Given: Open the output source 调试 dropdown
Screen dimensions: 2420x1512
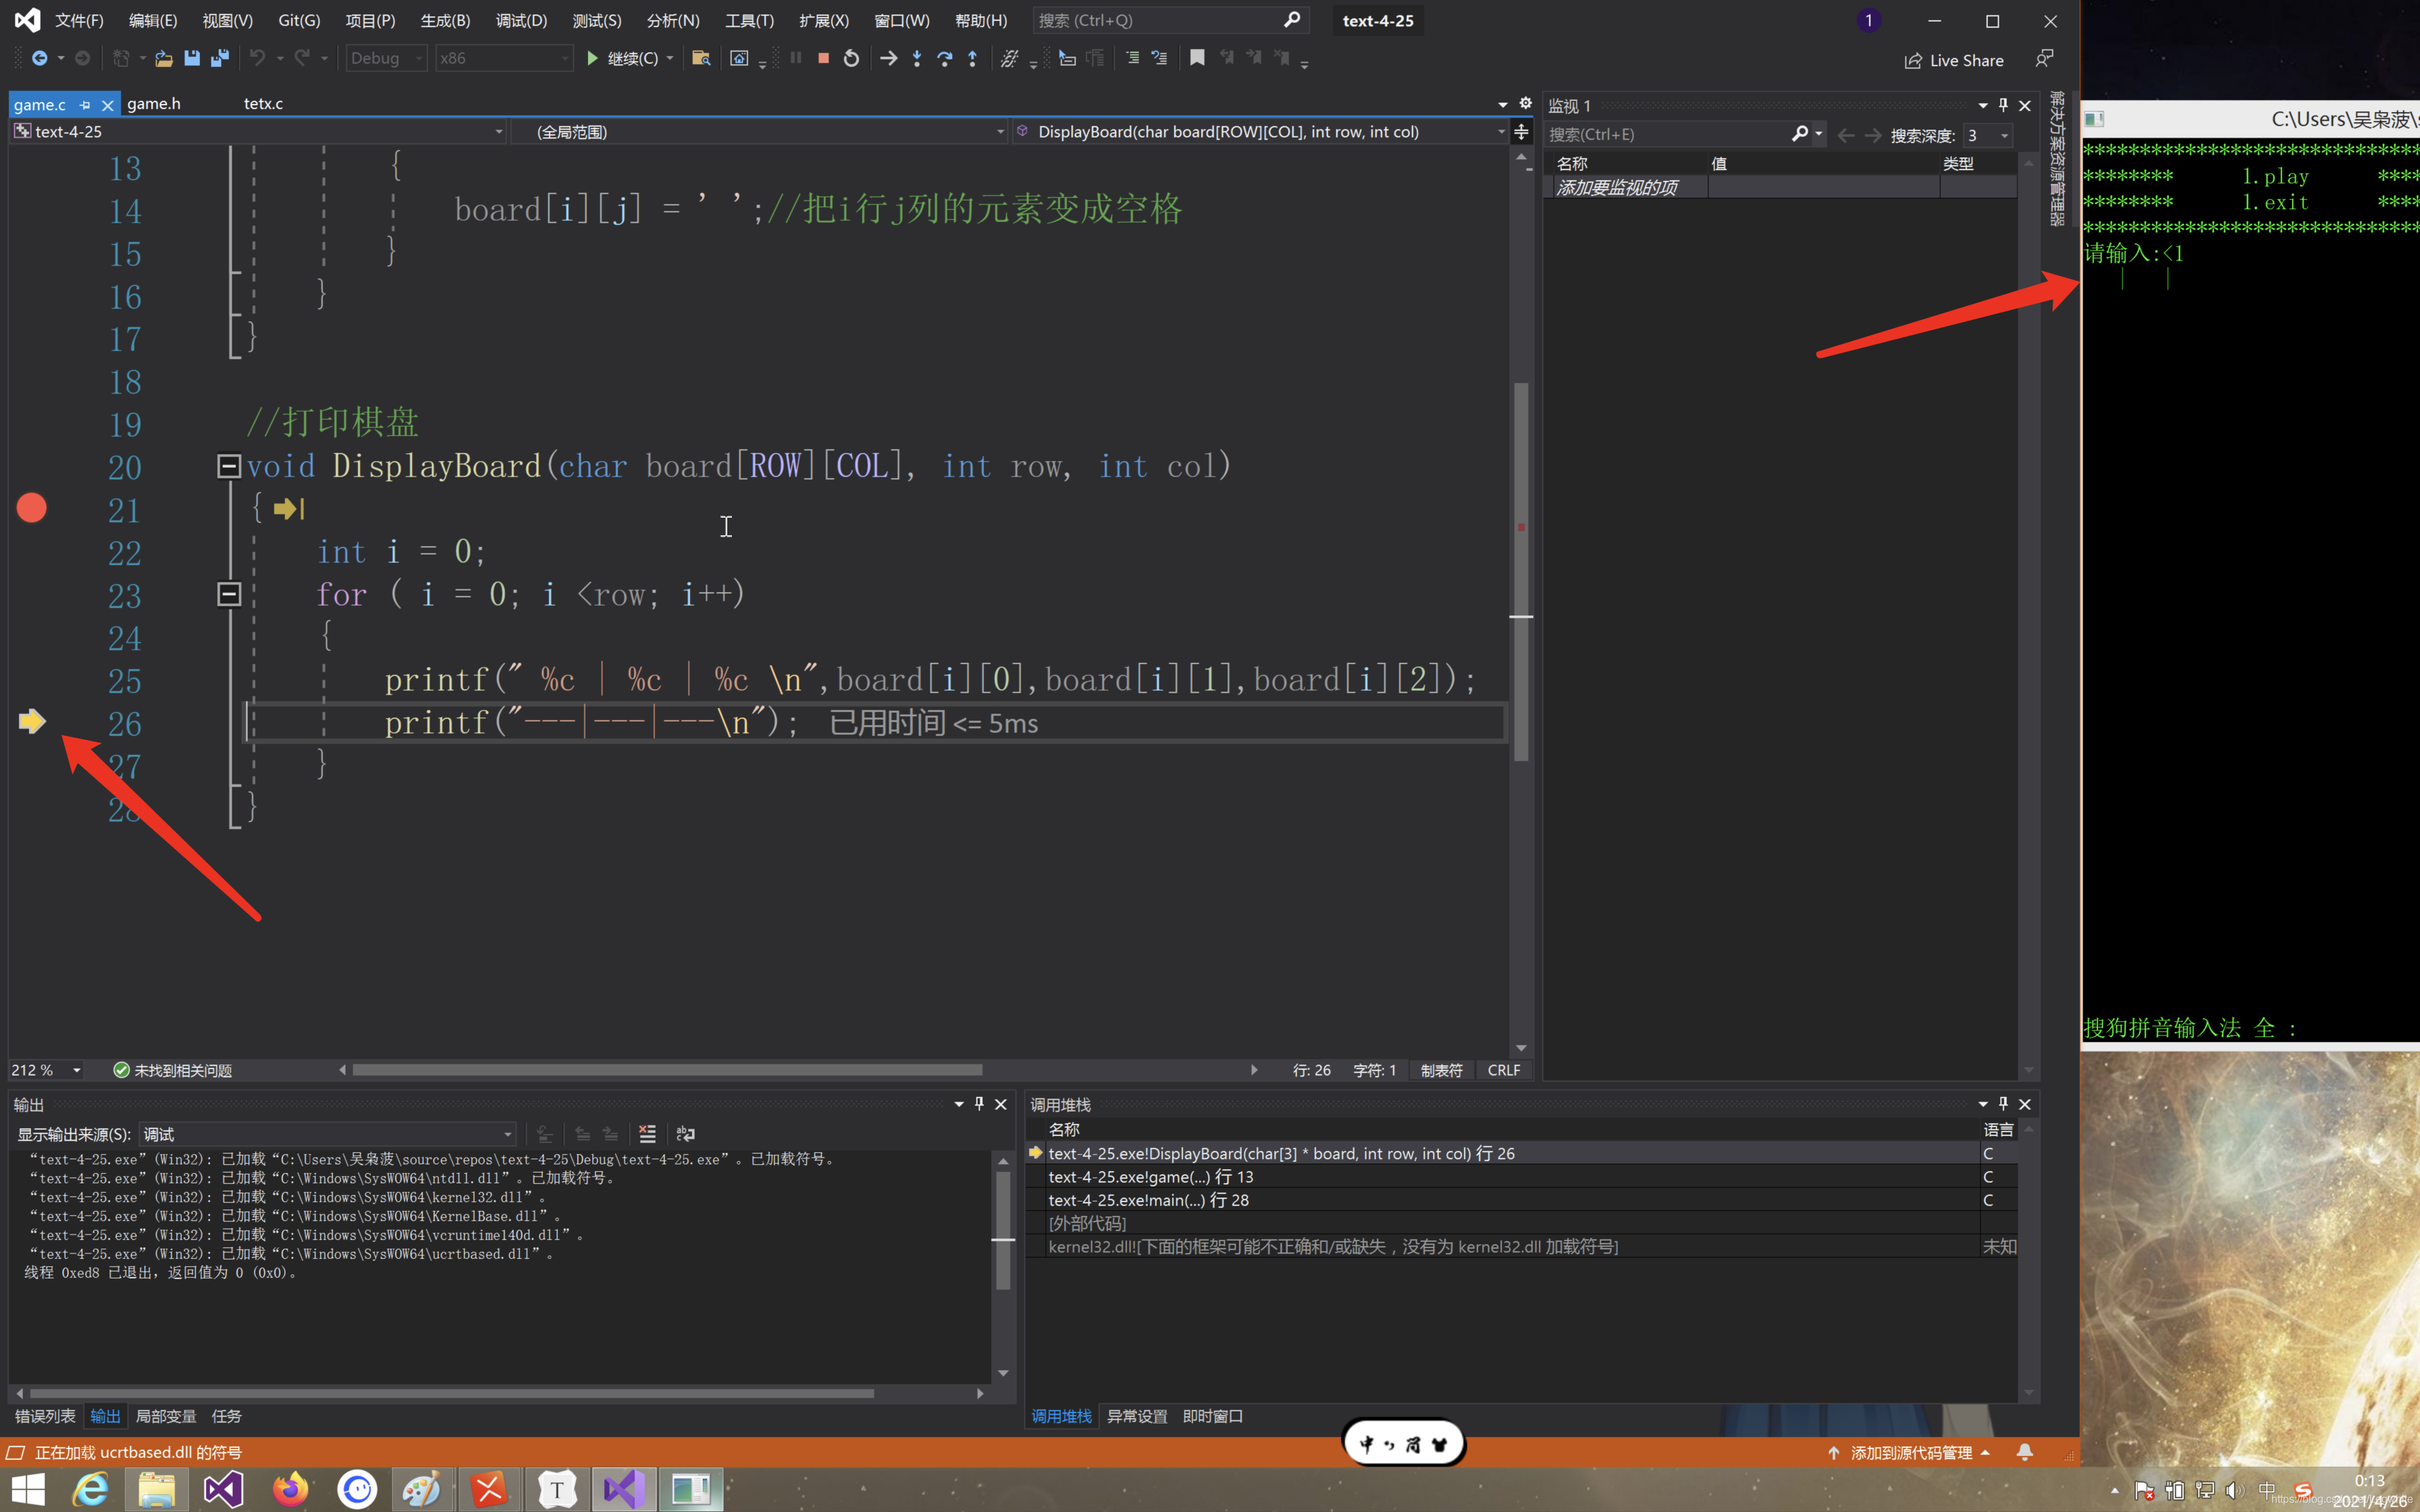Looking at the screenshot, I should pos(327,1134).
